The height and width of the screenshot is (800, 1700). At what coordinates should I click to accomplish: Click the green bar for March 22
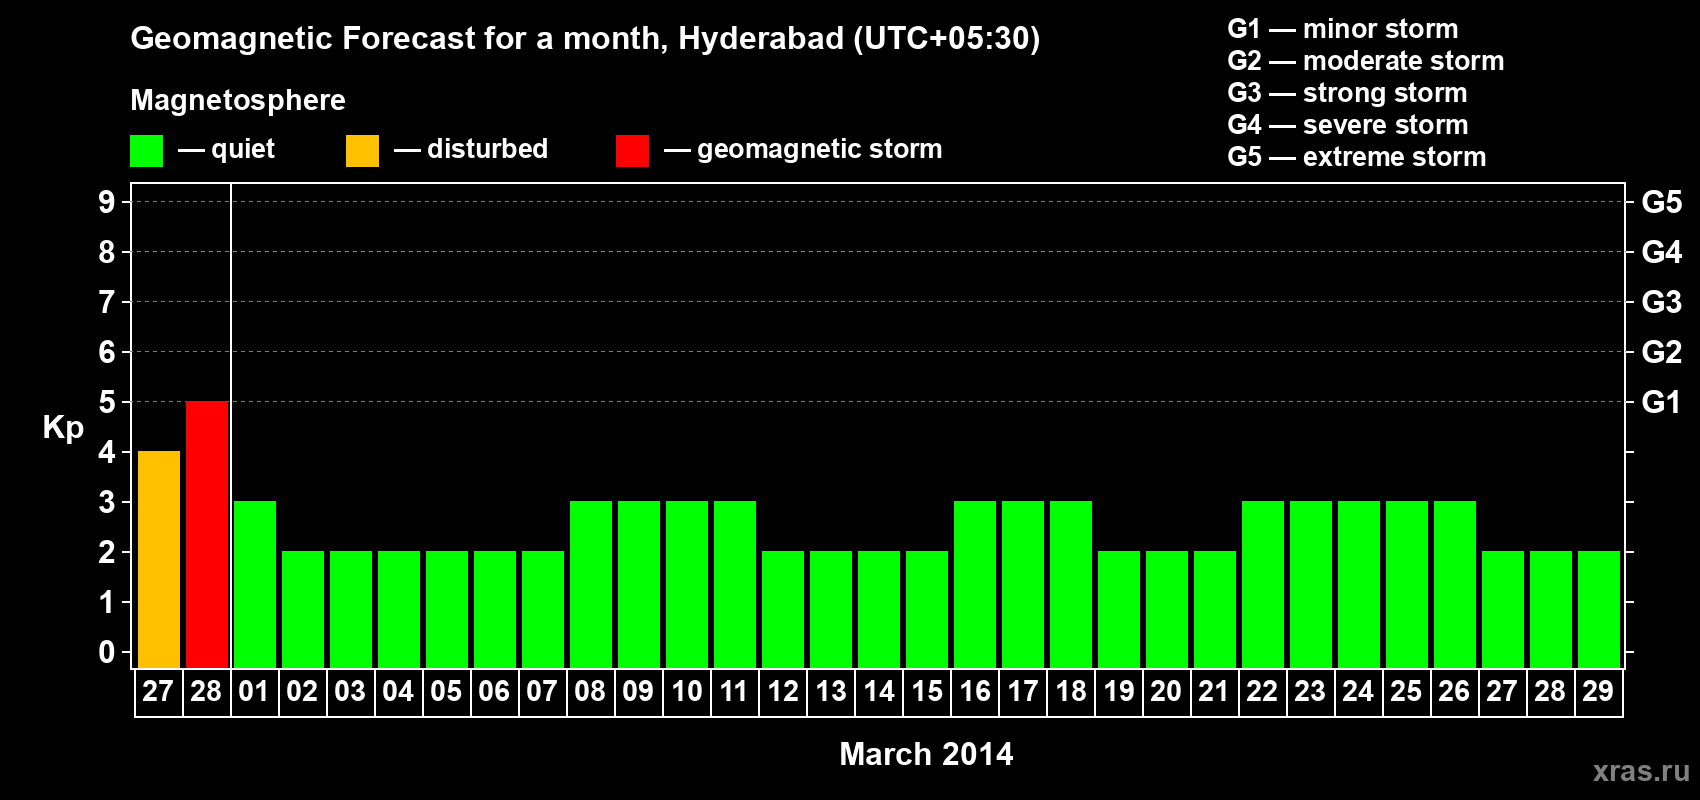pyautogui.click(x=1263, y=585)
